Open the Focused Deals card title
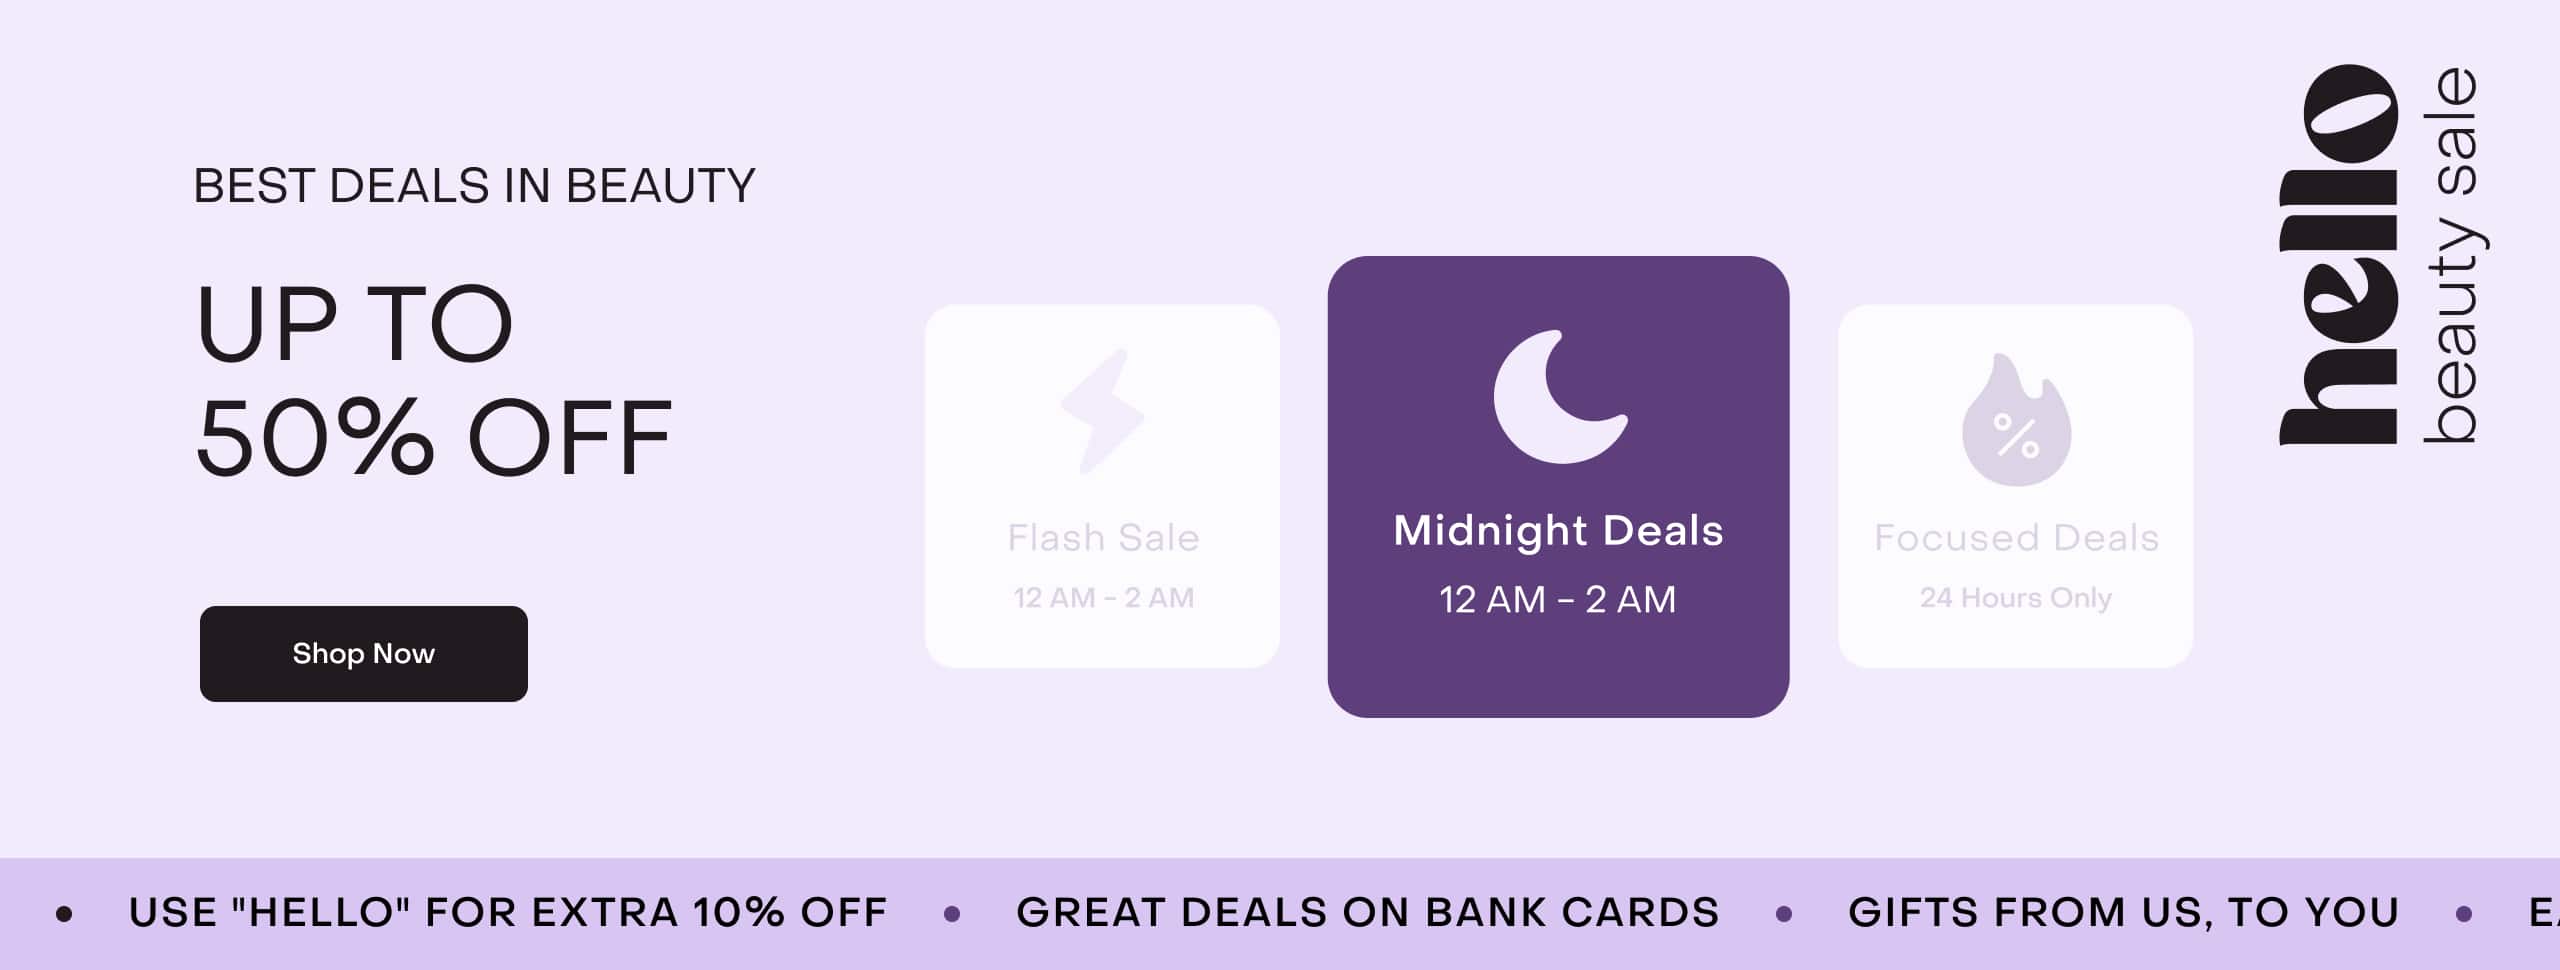Viewport: 2560px width, 970px height. pos(2016,538)
